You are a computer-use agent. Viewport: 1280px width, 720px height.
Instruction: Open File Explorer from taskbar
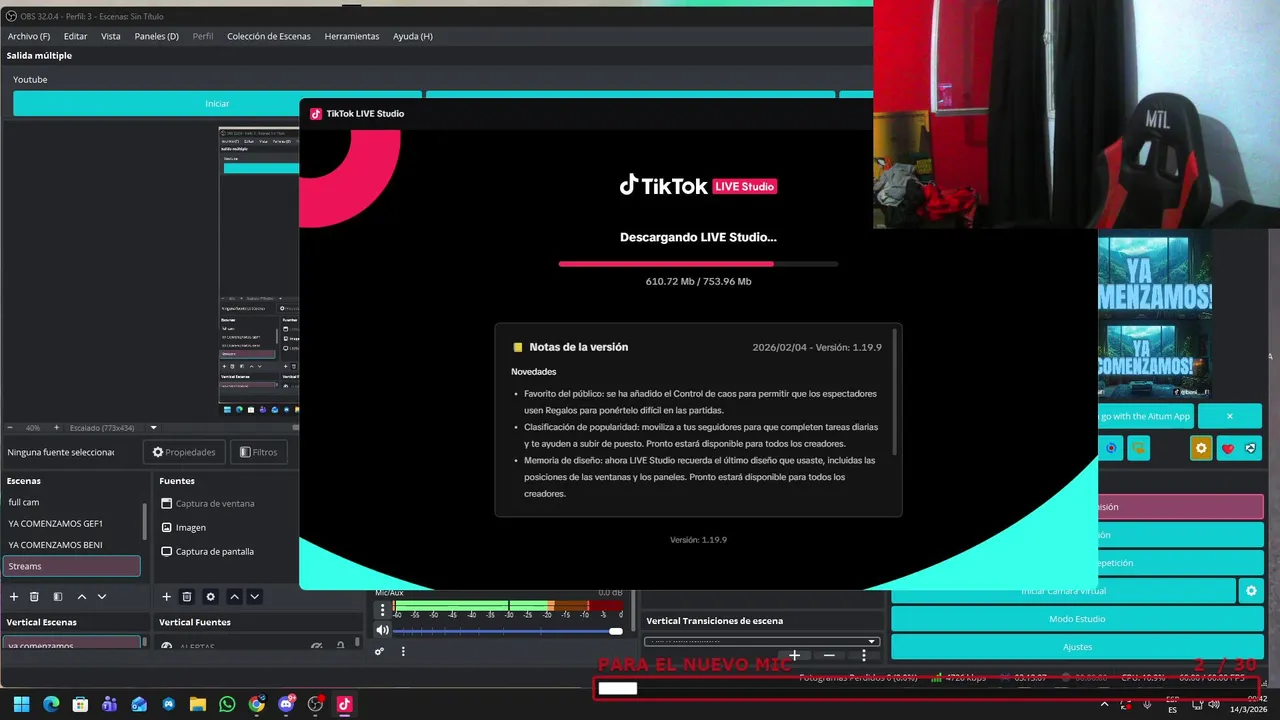(198, 704)
